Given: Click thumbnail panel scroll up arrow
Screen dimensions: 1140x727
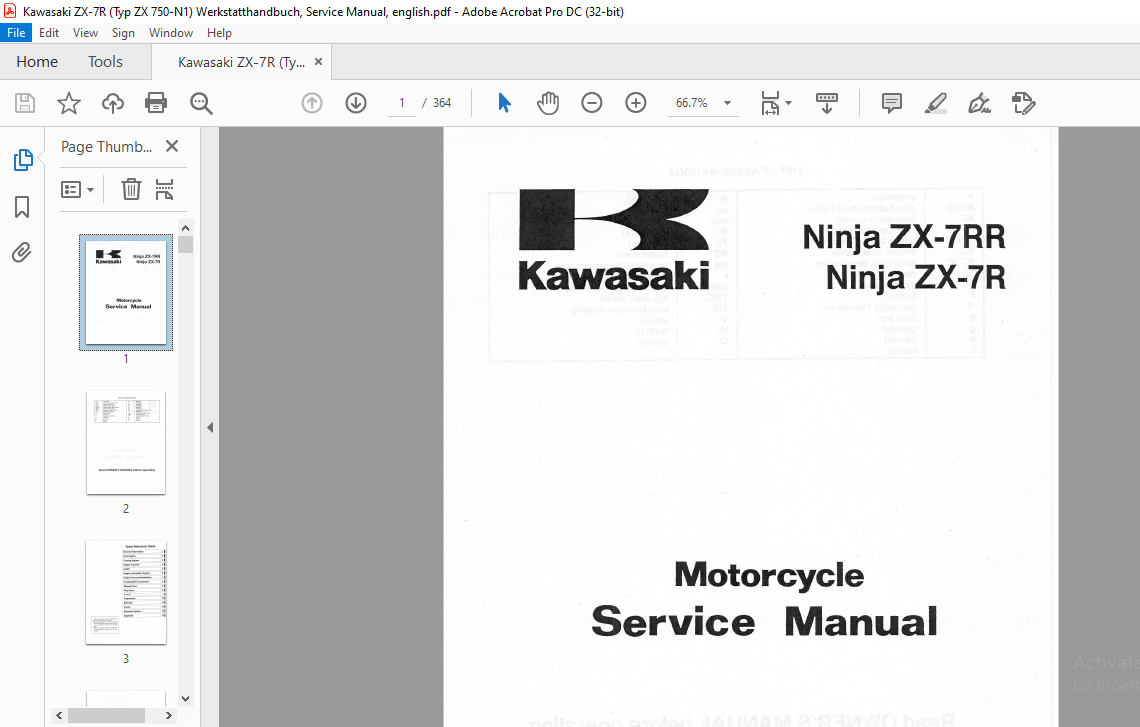Looking at the screenshot, I should 185,228.
